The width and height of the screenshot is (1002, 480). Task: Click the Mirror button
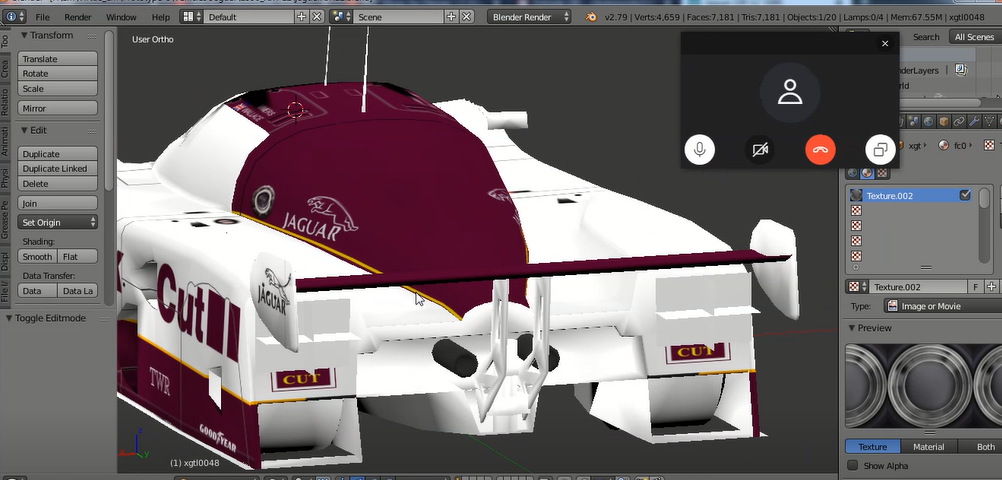(x=58, y=109)
